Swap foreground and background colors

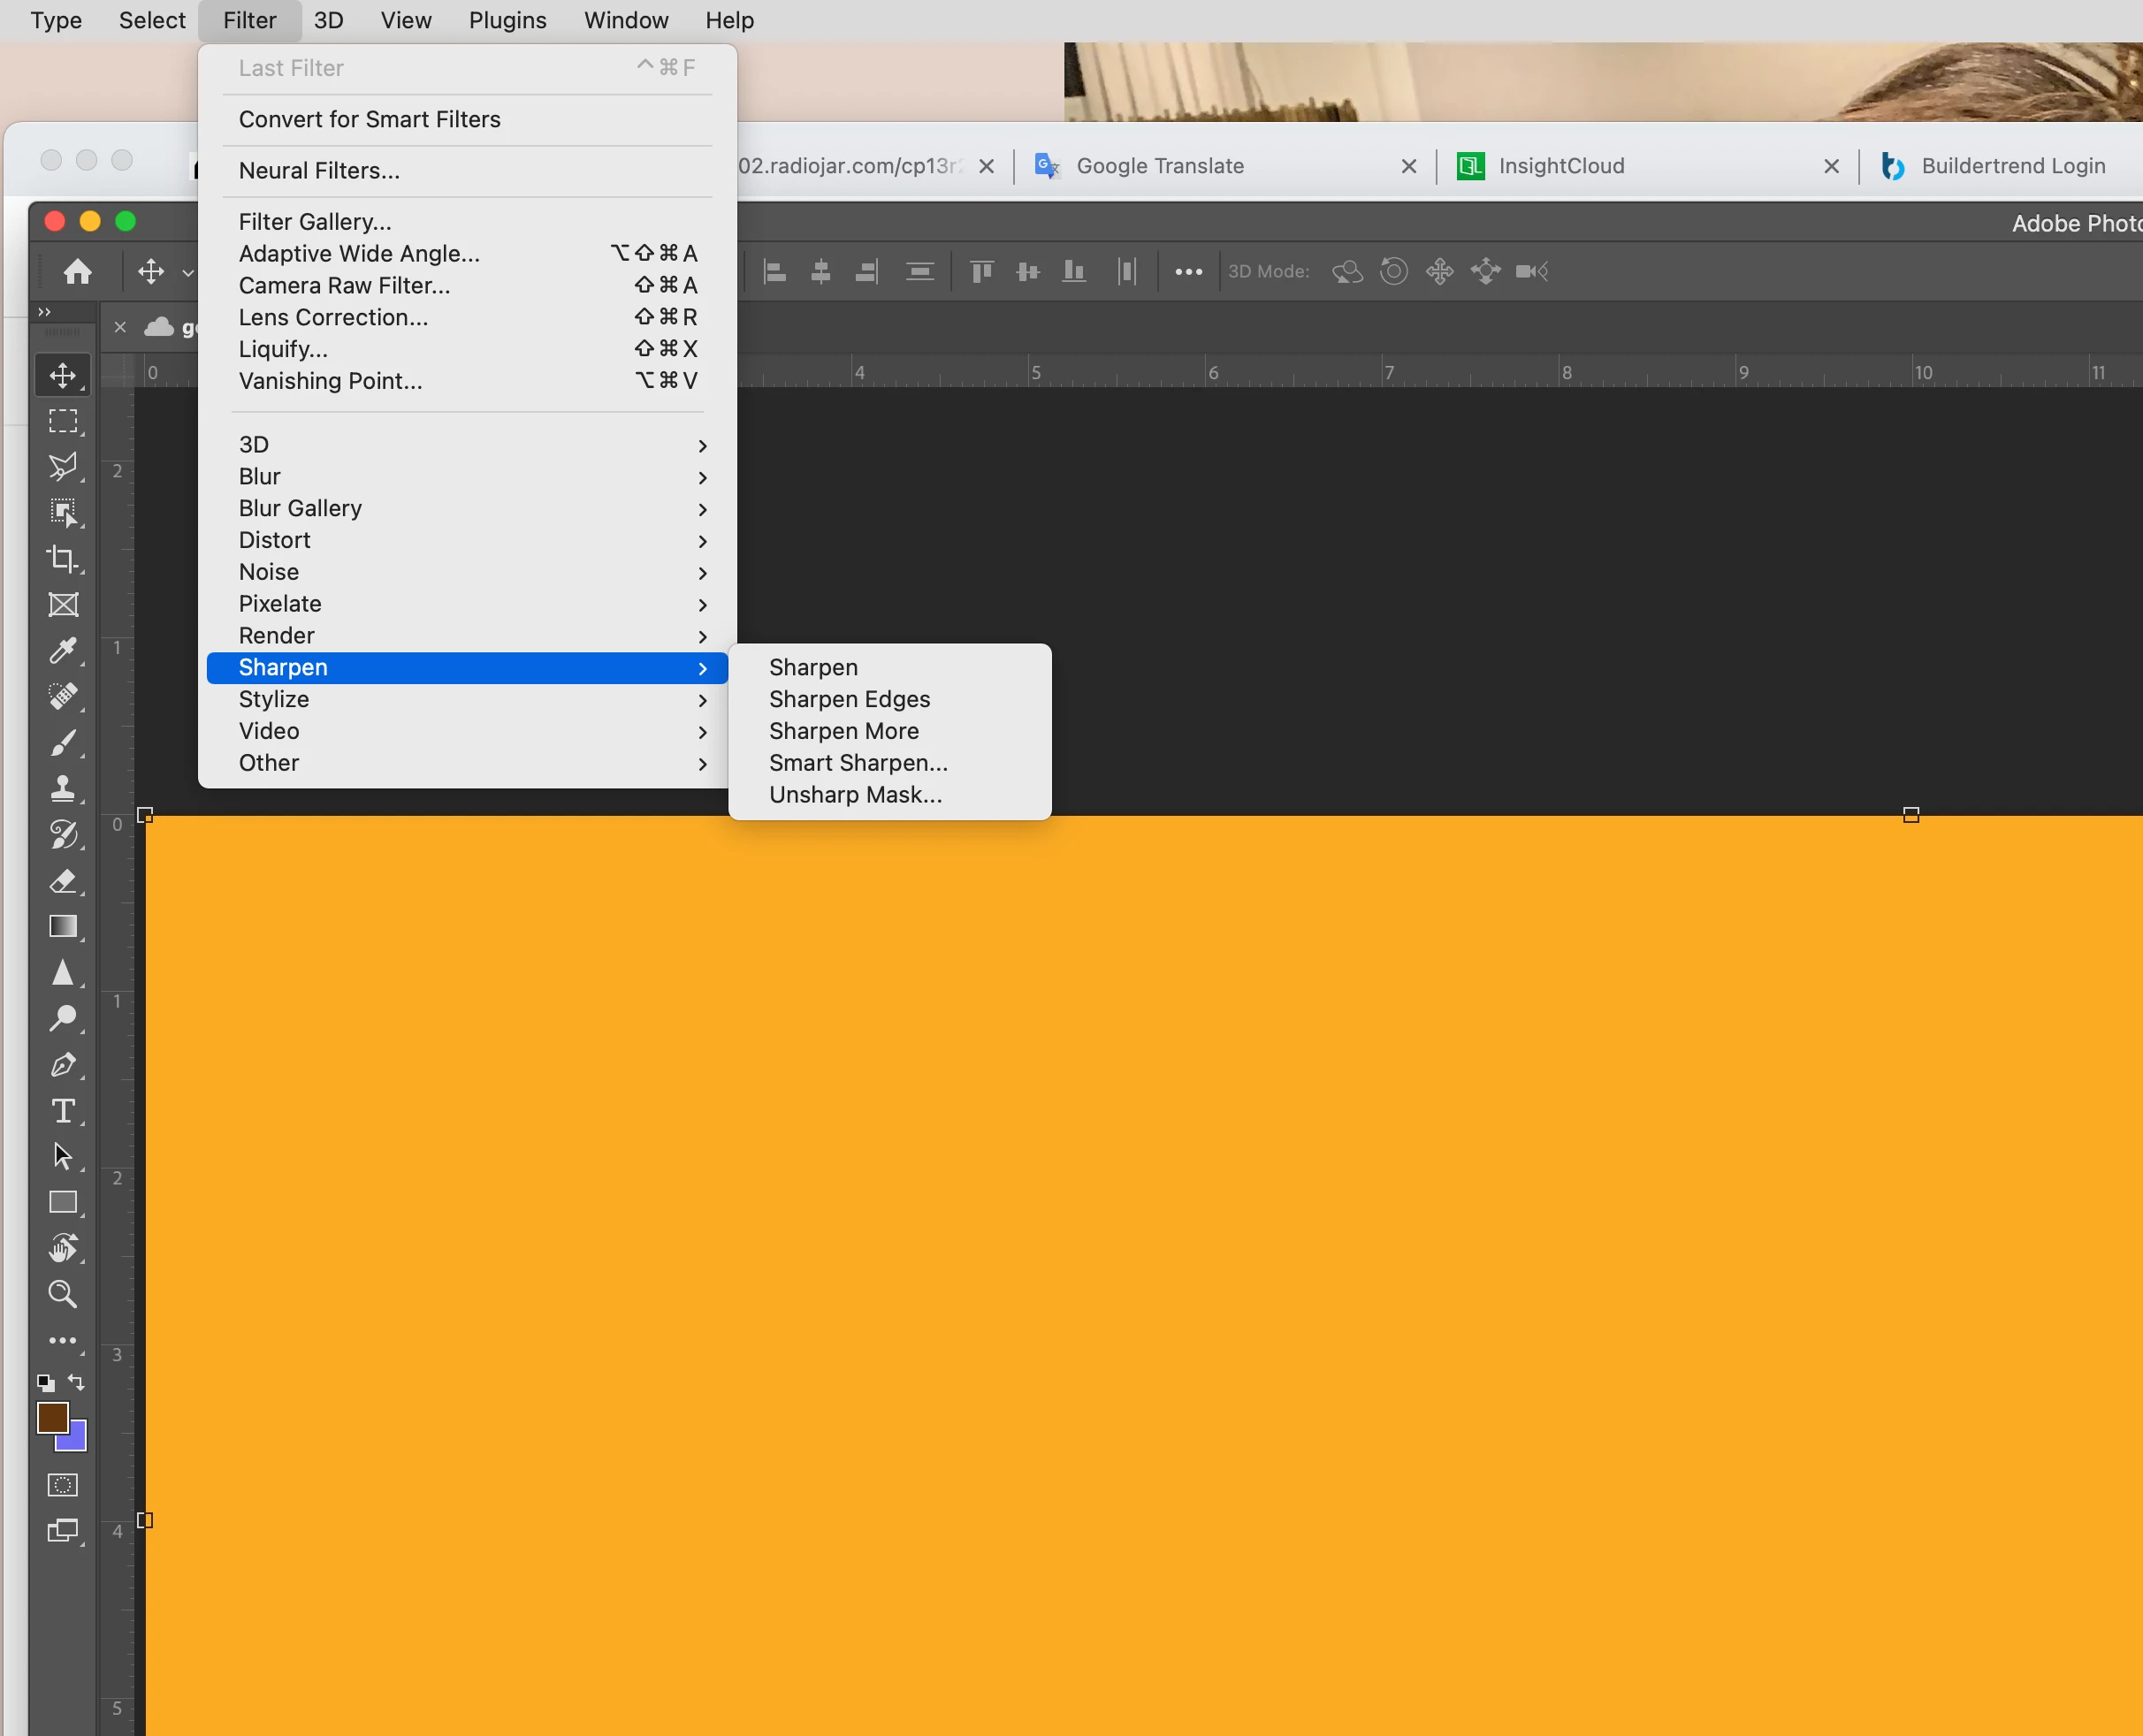pos(77,1382)
